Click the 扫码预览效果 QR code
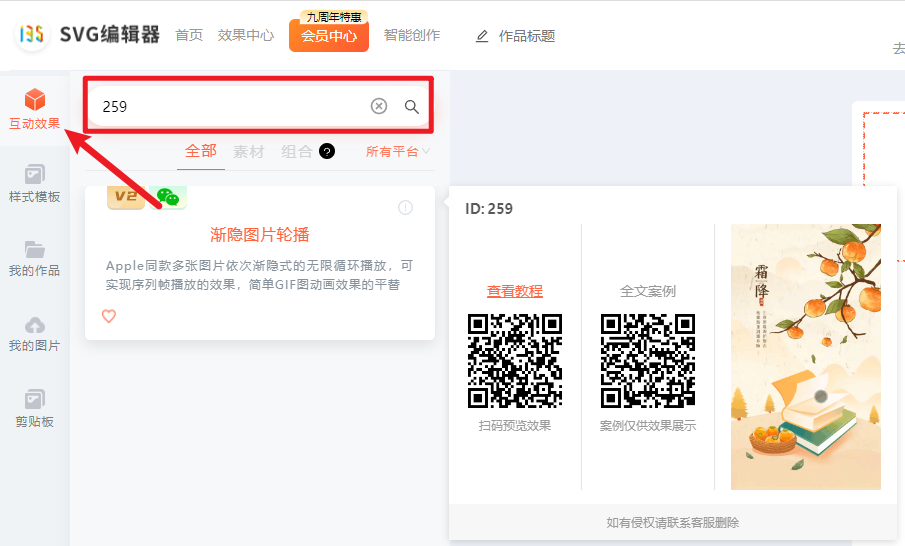This screenshot has width=905, height=546. pos(515,361)
